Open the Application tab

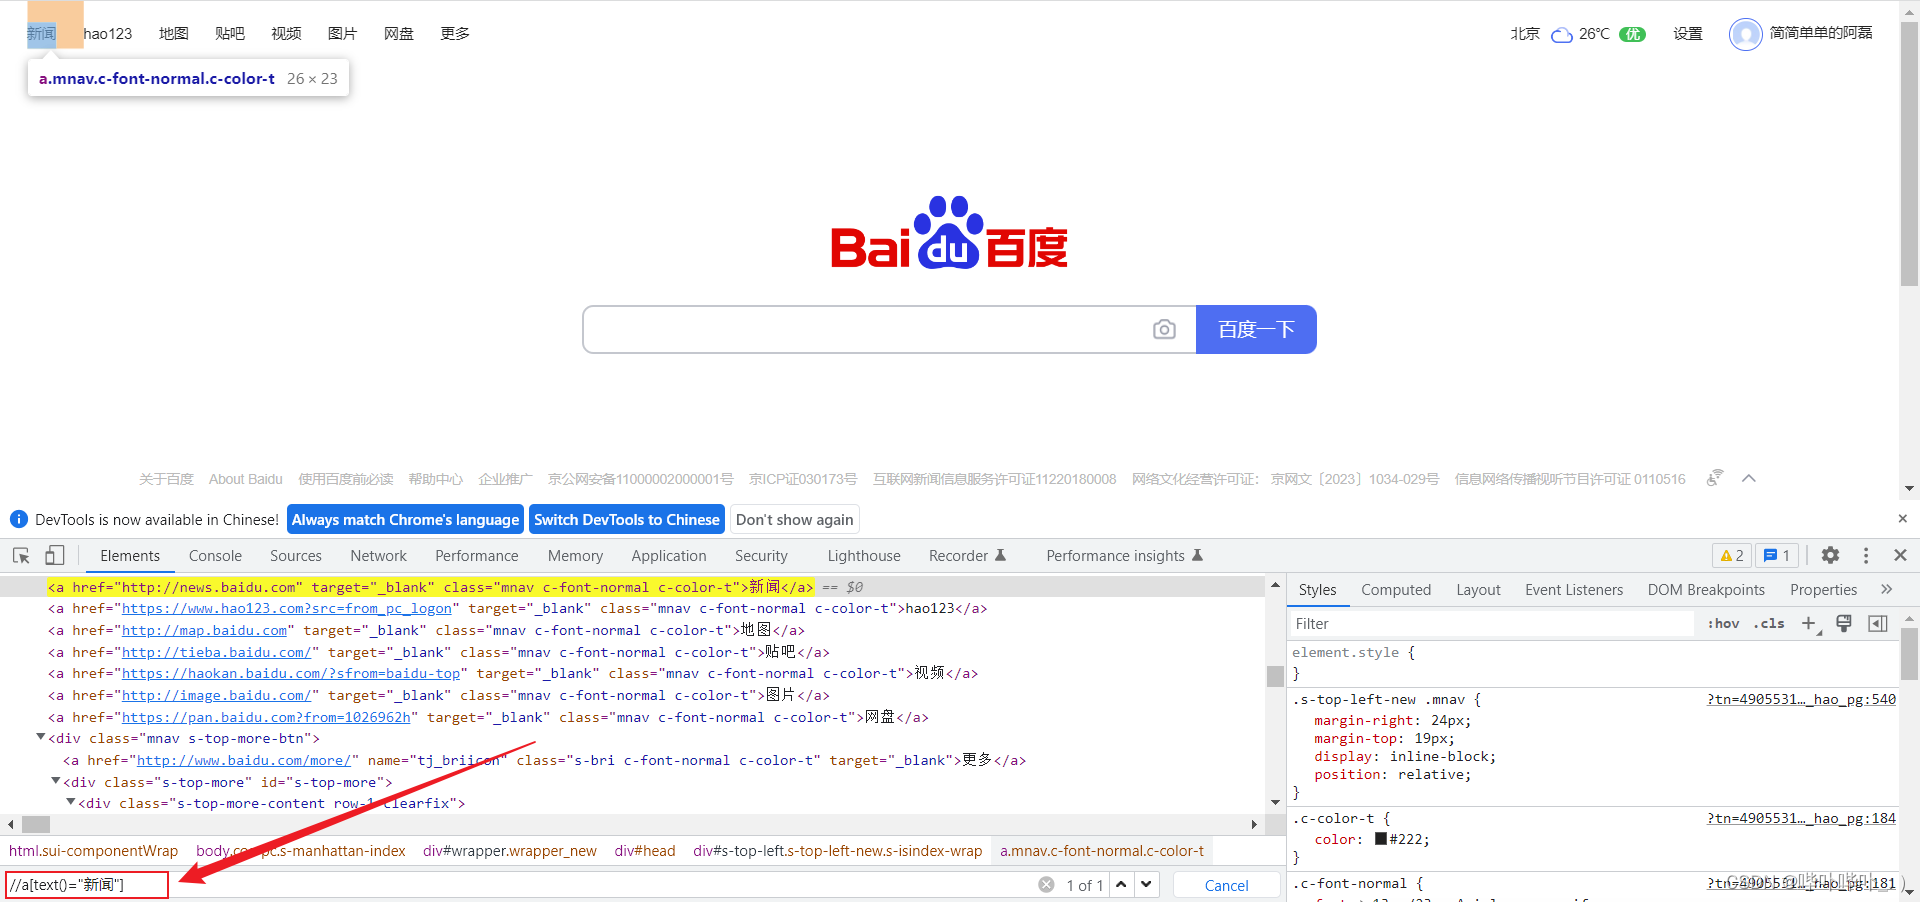[669, 556]
